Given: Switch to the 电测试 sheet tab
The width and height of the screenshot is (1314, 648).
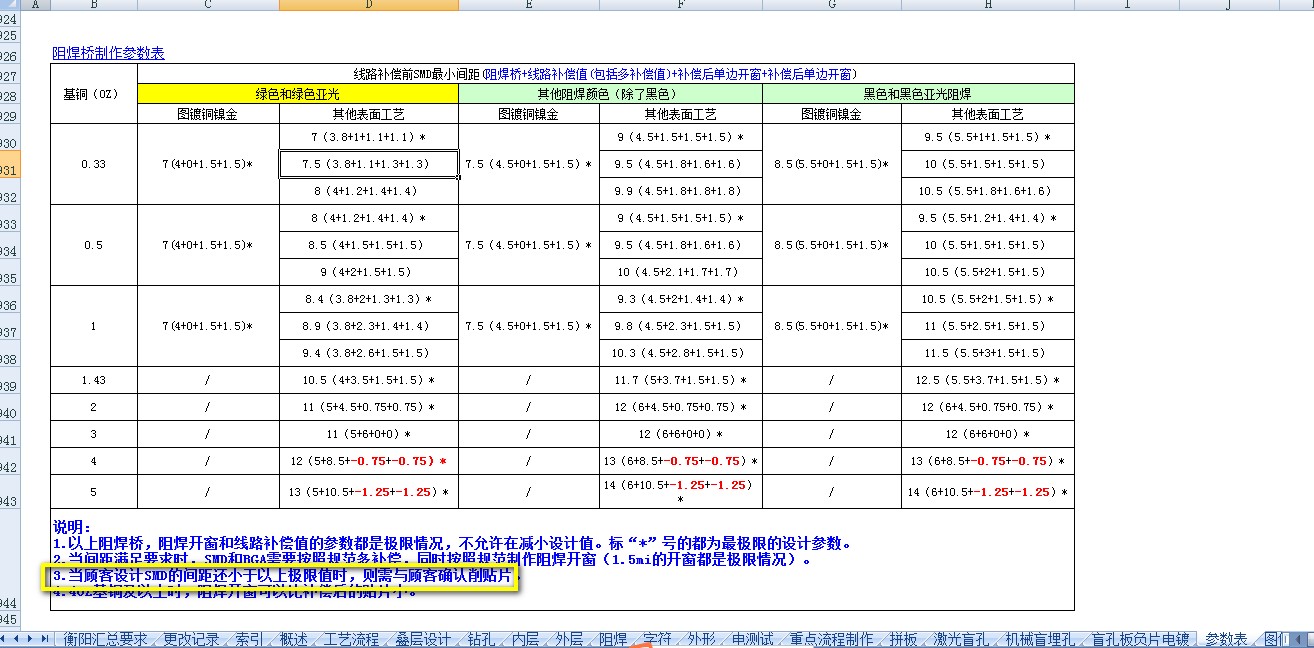Looking at the screenshot, I should pos(752,639).
